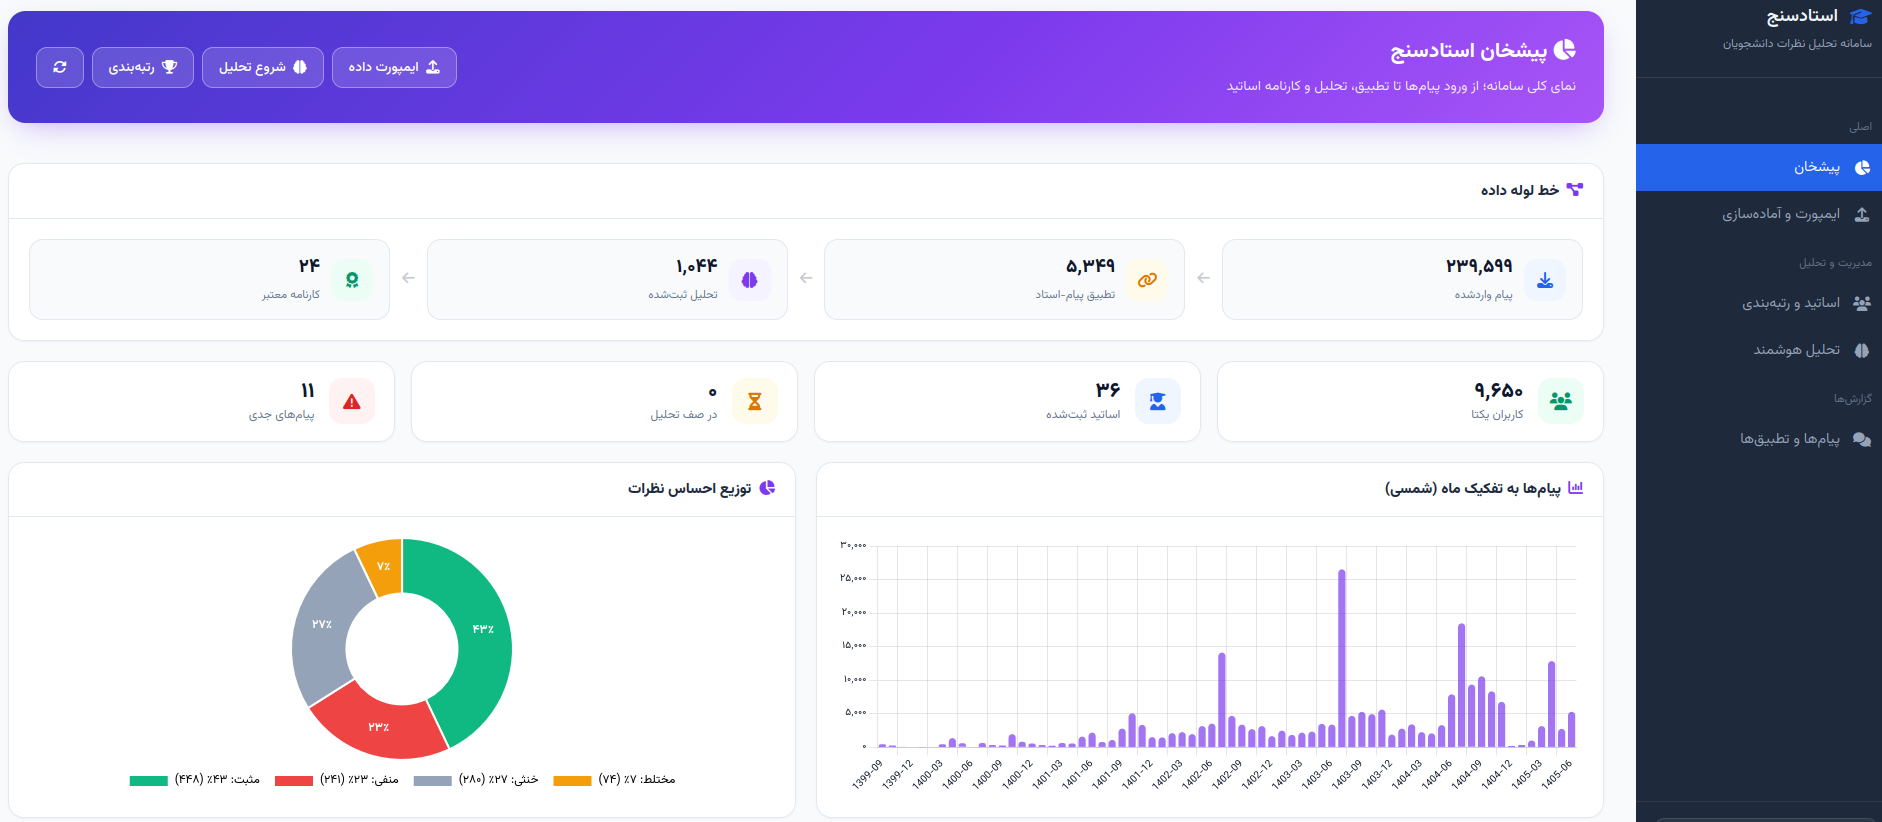Click teacher icon in اساتید ثبت‌شده card
The image size is (1882, 822).
coord(1158,401)
